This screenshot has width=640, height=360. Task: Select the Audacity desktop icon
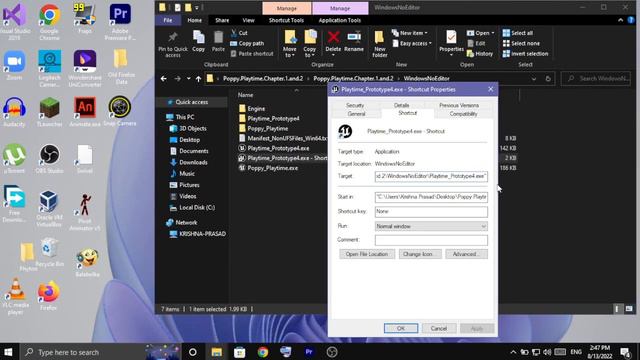coord(14,112)
